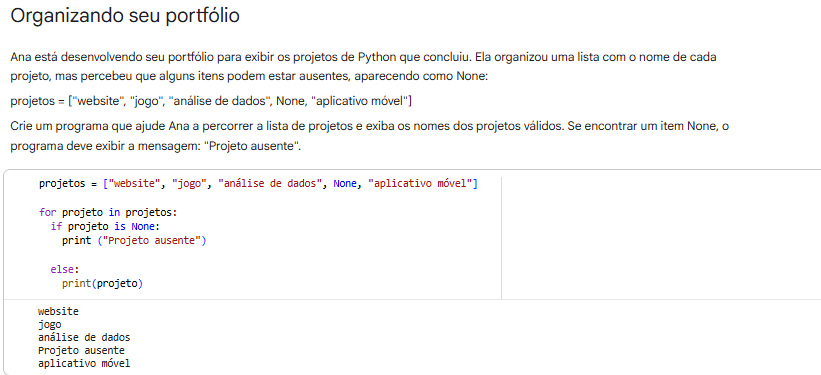821x375 pixels.
Task: Click code line "if projeto is None:"
Action: (104, 227)
